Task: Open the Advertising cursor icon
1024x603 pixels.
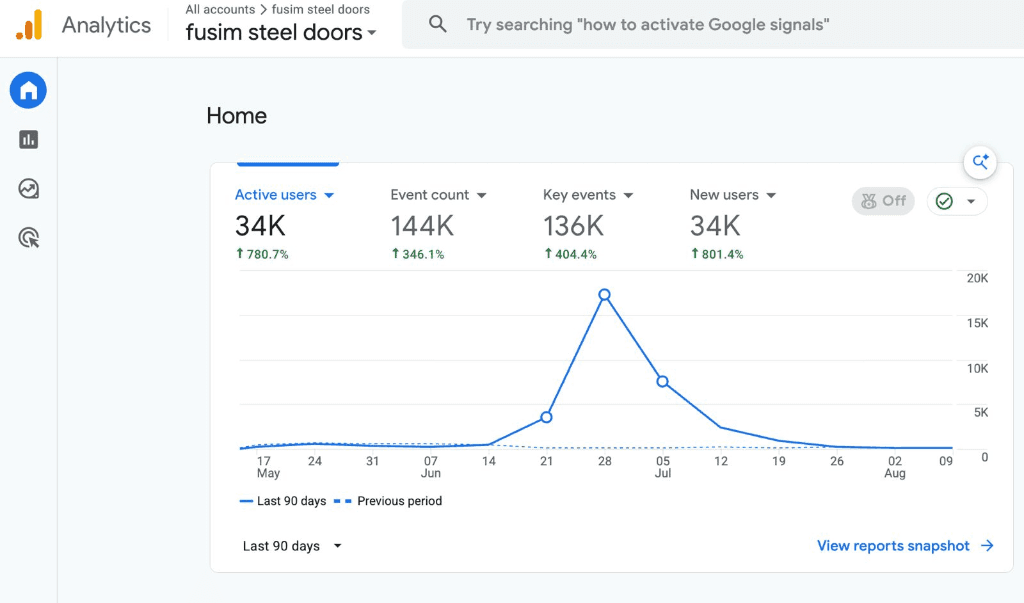Action: coord(29,238)
